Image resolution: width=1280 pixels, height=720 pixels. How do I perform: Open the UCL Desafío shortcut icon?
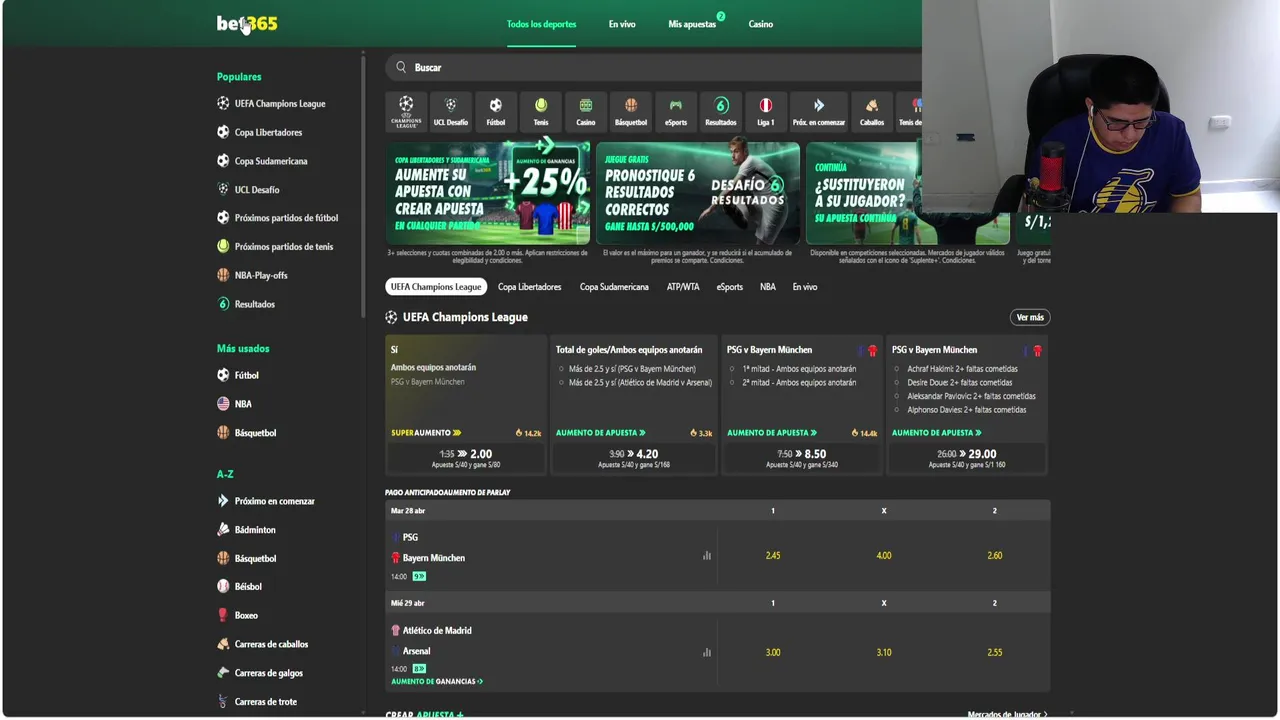coord(450,111)
